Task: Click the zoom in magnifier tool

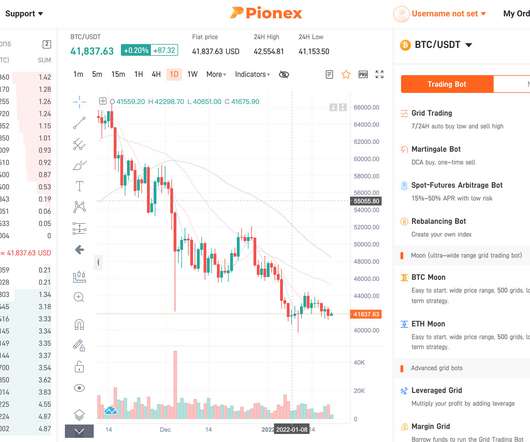Action: 79,297
